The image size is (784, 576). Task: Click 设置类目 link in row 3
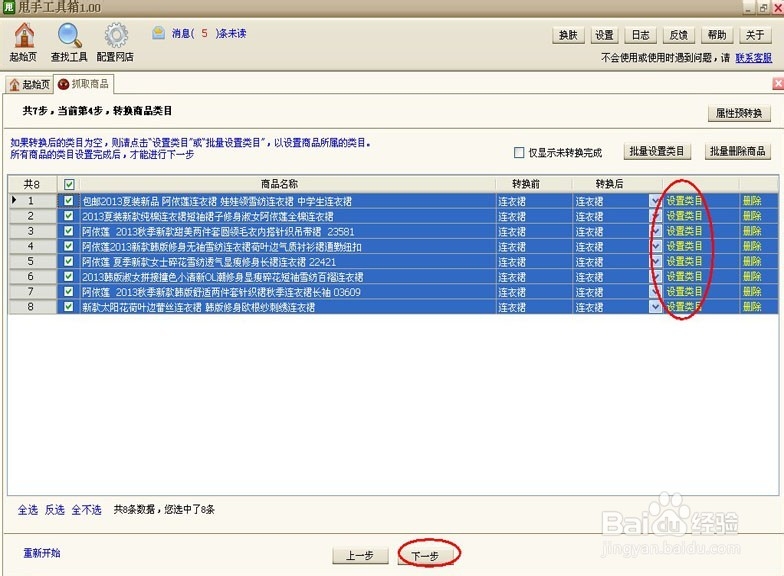coord(684,231)
